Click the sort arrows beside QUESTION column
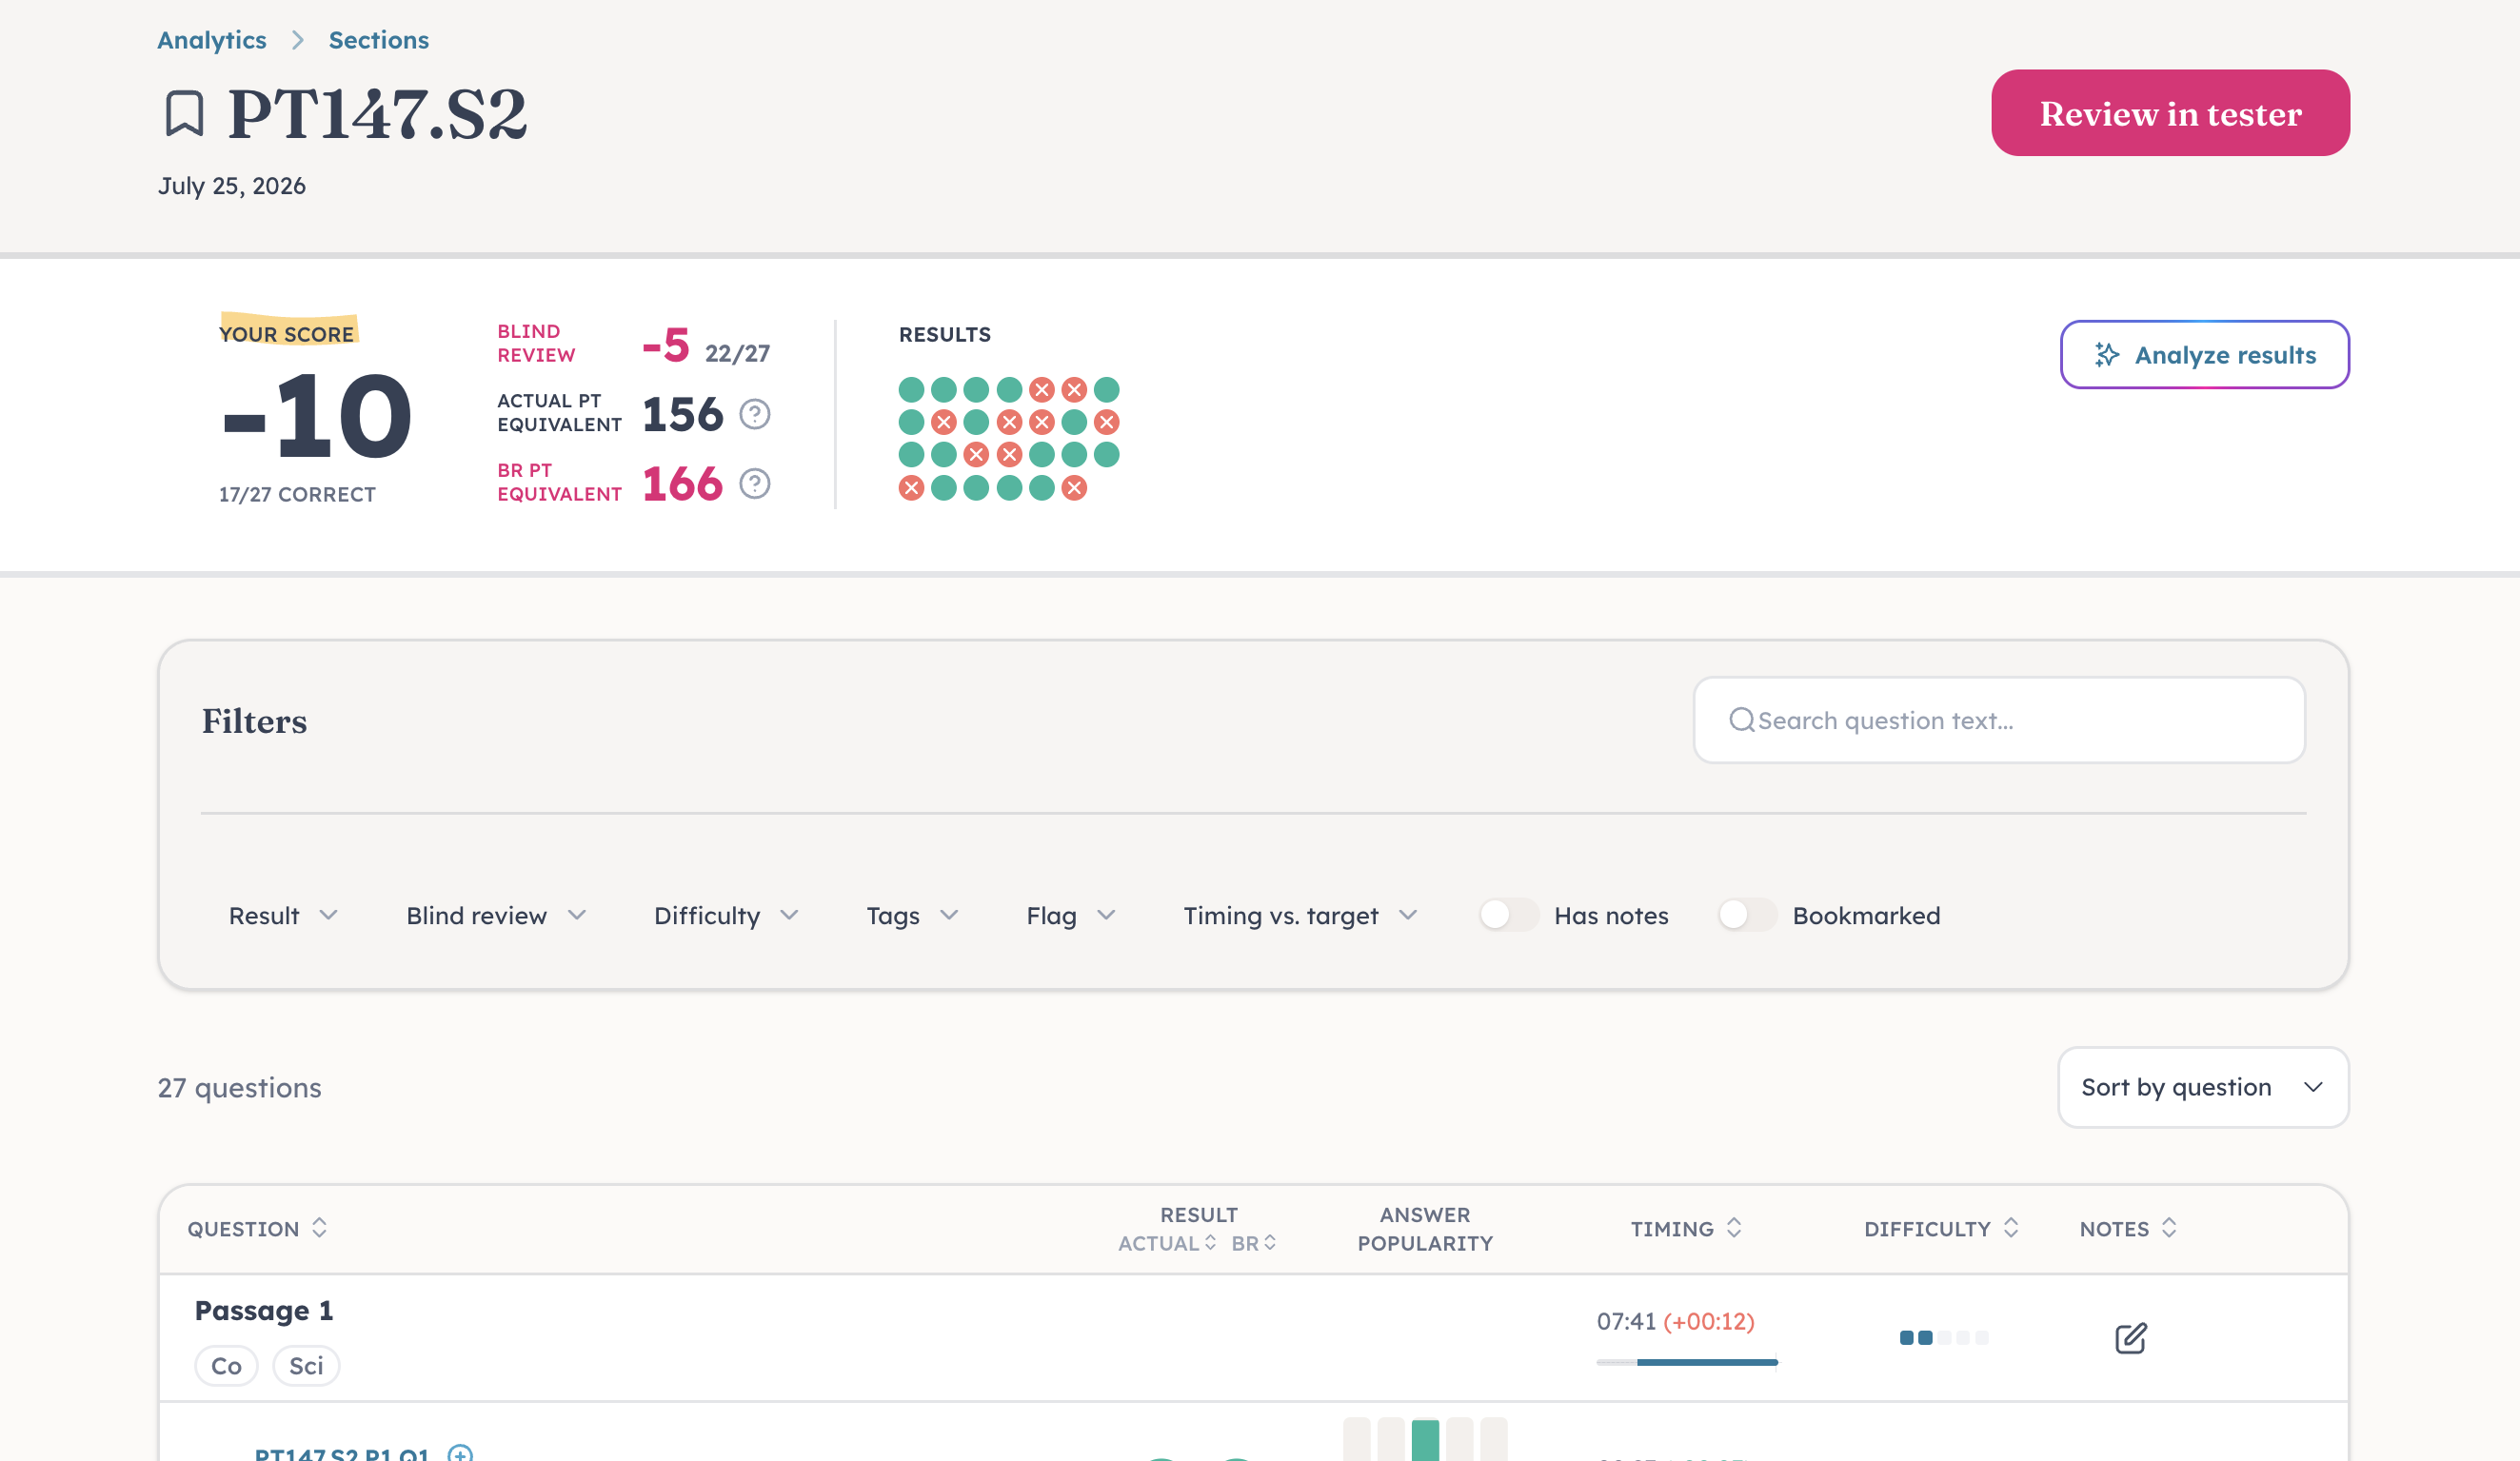The image size is (2520, 1461). pyautogui.click(x=319, y=1228)
